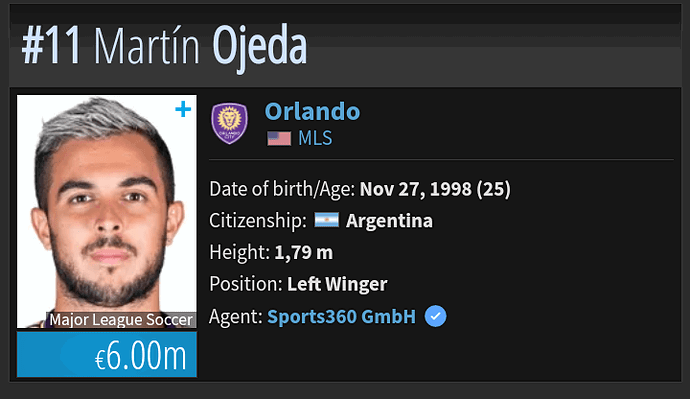Click the blue plus icon on the player photo

pyautogui.click(x=183, y=109)
